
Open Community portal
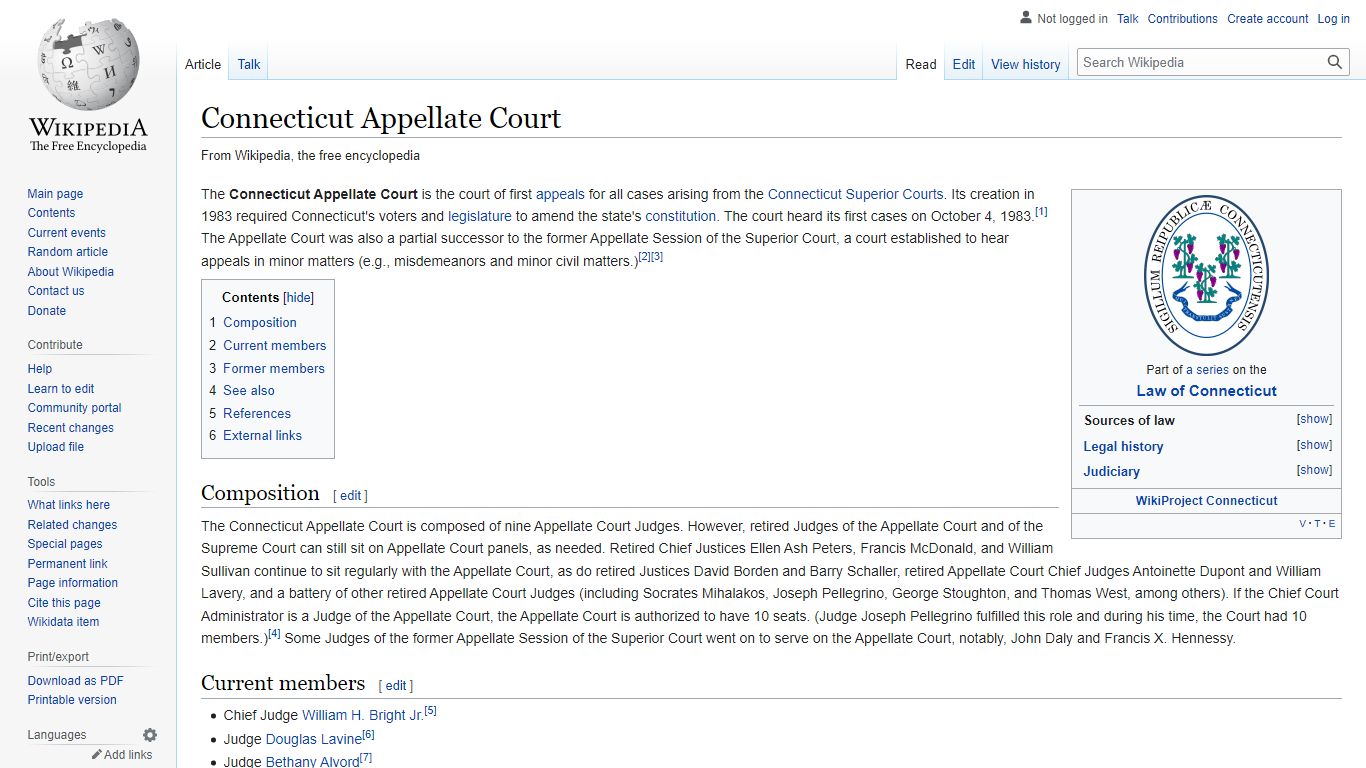click(75, 408)
